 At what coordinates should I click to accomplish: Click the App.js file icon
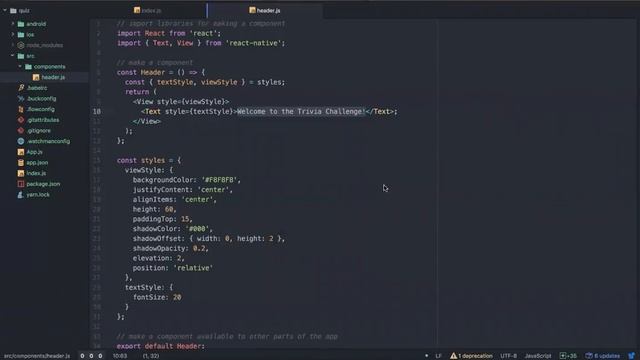click(x=21, y=152)
